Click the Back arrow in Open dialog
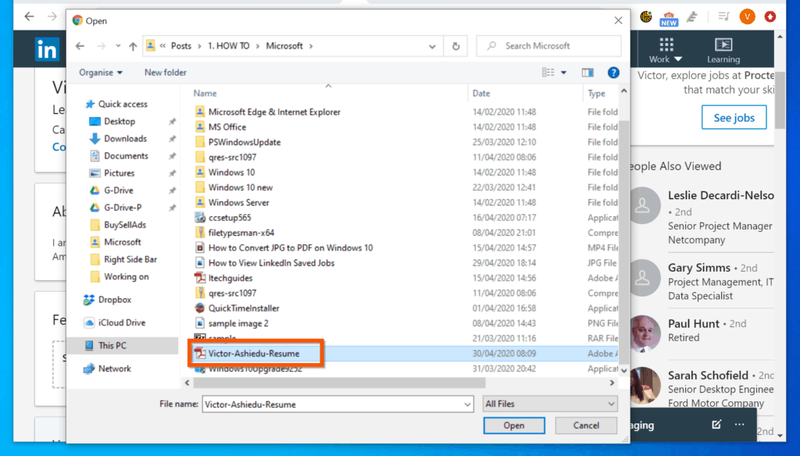Screen dimensions: 800x456 pos(80,46)
